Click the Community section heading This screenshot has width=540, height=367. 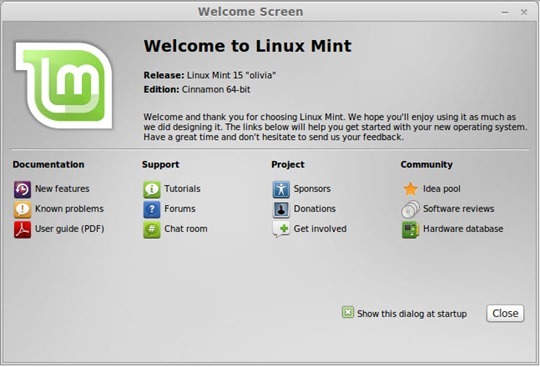click(x=426, y=165)
